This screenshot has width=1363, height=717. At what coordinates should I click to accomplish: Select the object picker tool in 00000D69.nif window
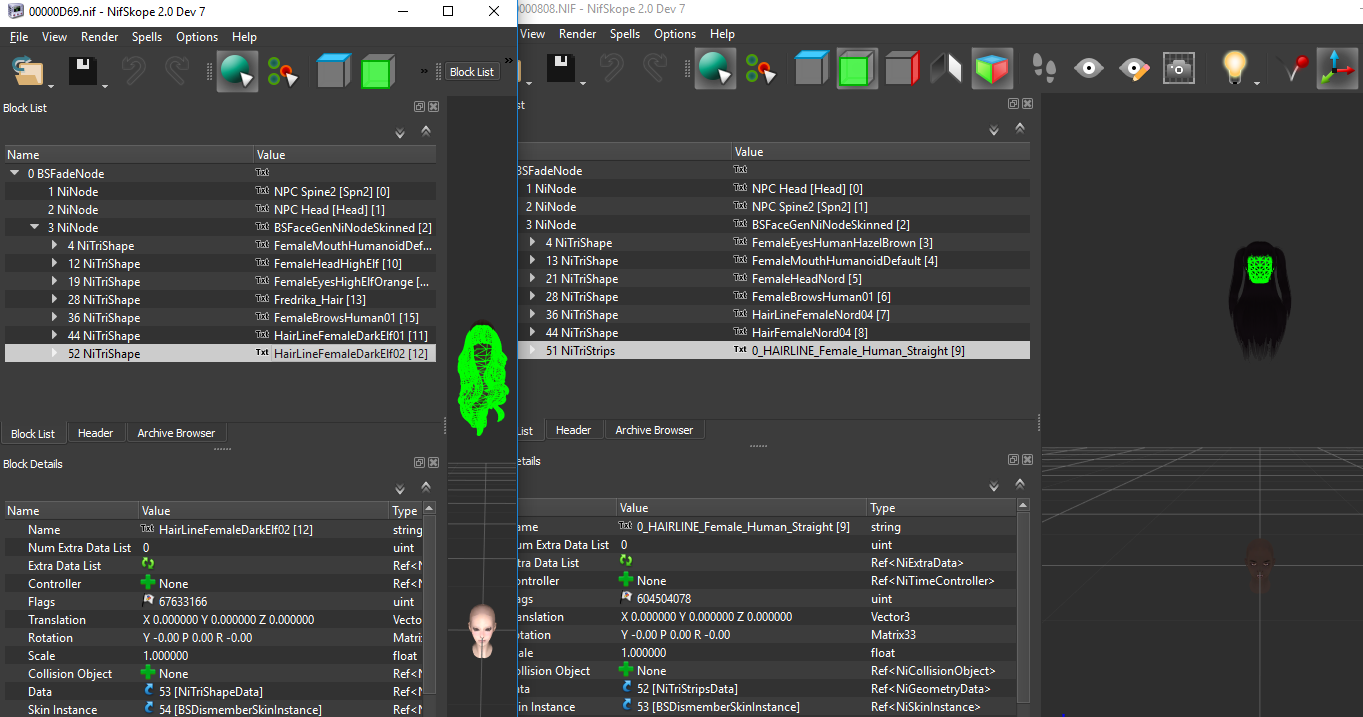[236, 71]
